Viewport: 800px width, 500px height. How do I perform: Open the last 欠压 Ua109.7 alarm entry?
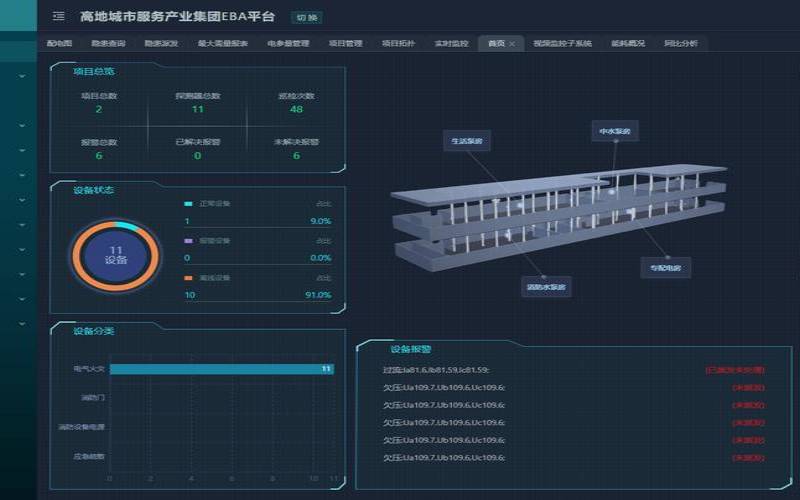click(x=444, y=458)
